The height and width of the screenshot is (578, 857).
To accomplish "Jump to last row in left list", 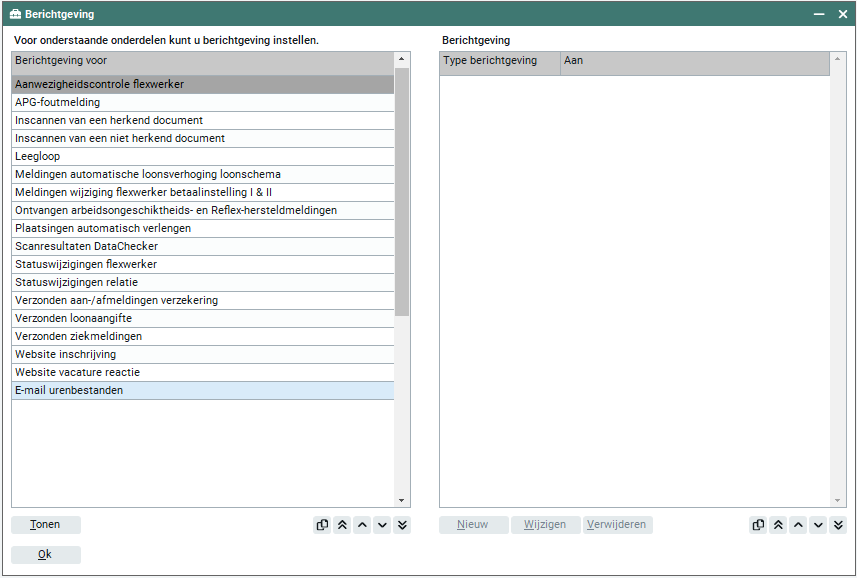I will [x=402, y=525].
